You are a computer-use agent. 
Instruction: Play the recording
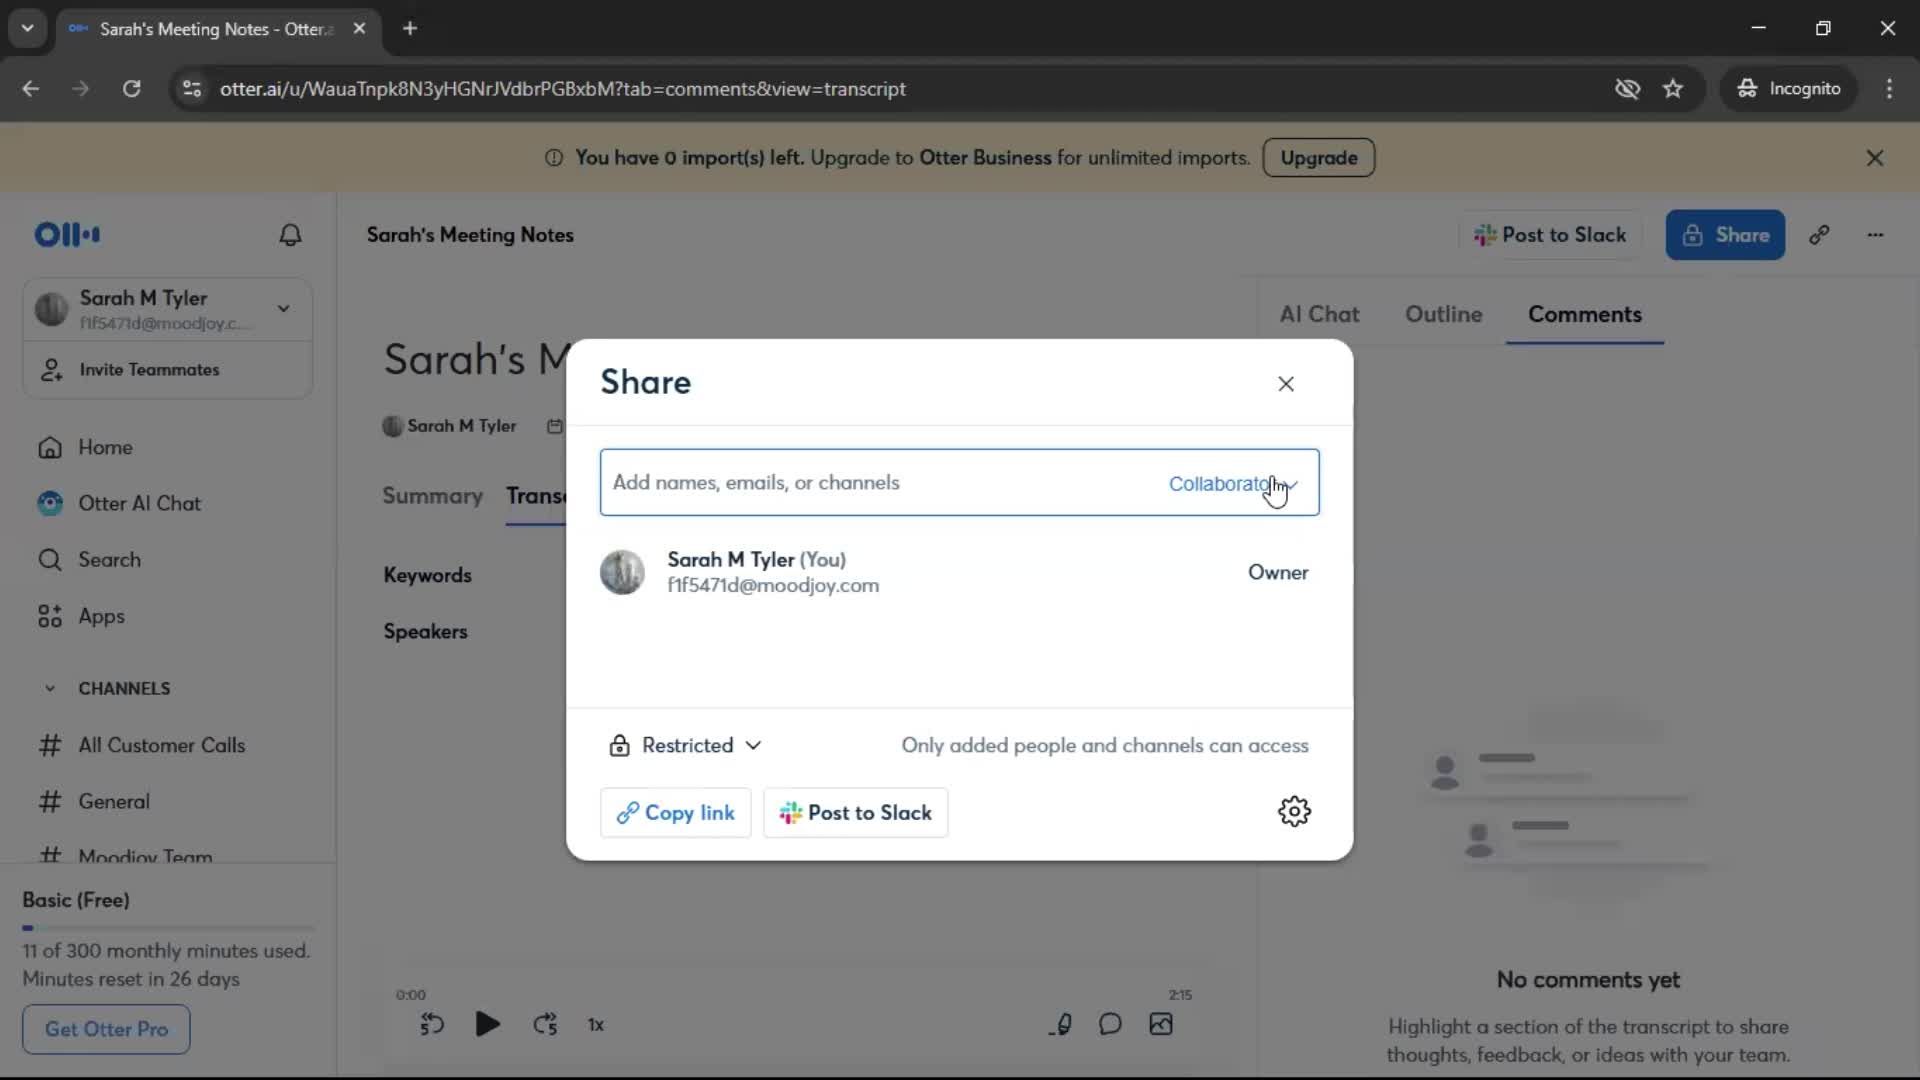click(487, 1024)
